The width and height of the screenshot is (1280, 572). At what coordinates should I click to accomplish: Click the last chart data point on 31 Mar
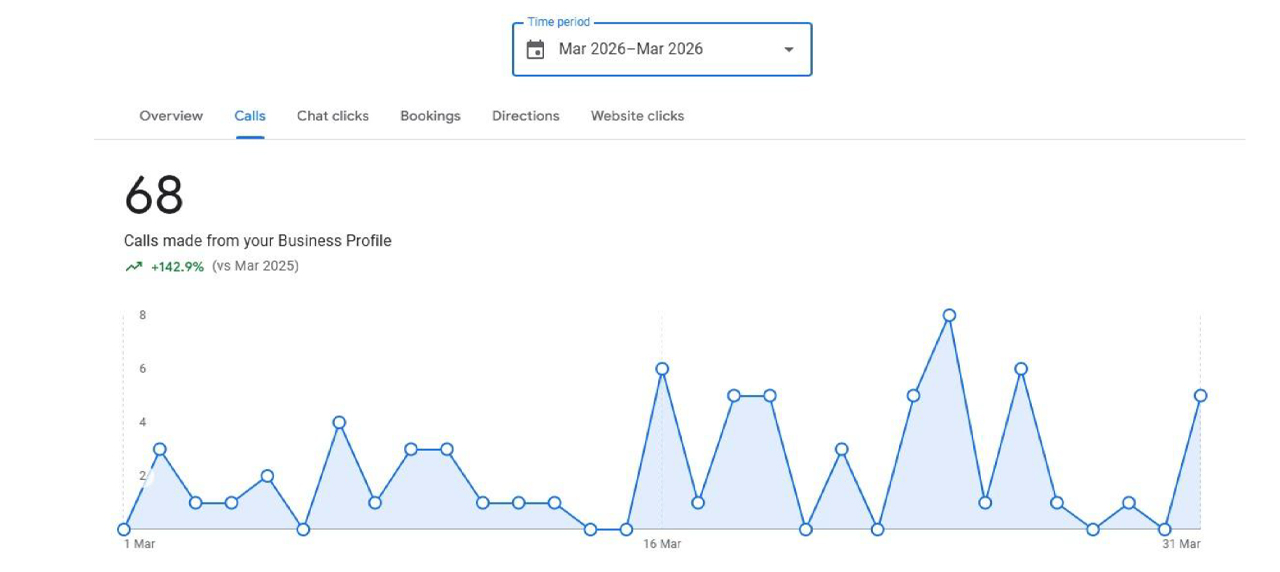(x=1200, y=396)
